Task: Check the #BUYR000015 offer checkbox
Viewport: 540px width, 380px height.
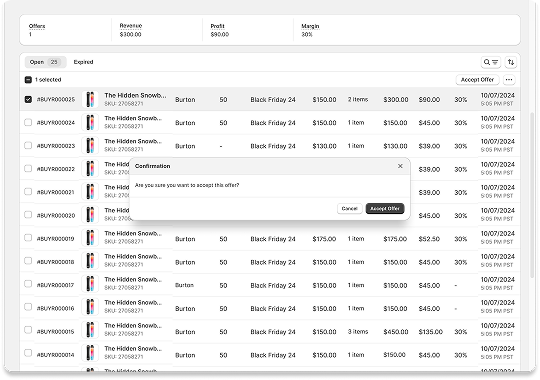Action: [28, 330]
